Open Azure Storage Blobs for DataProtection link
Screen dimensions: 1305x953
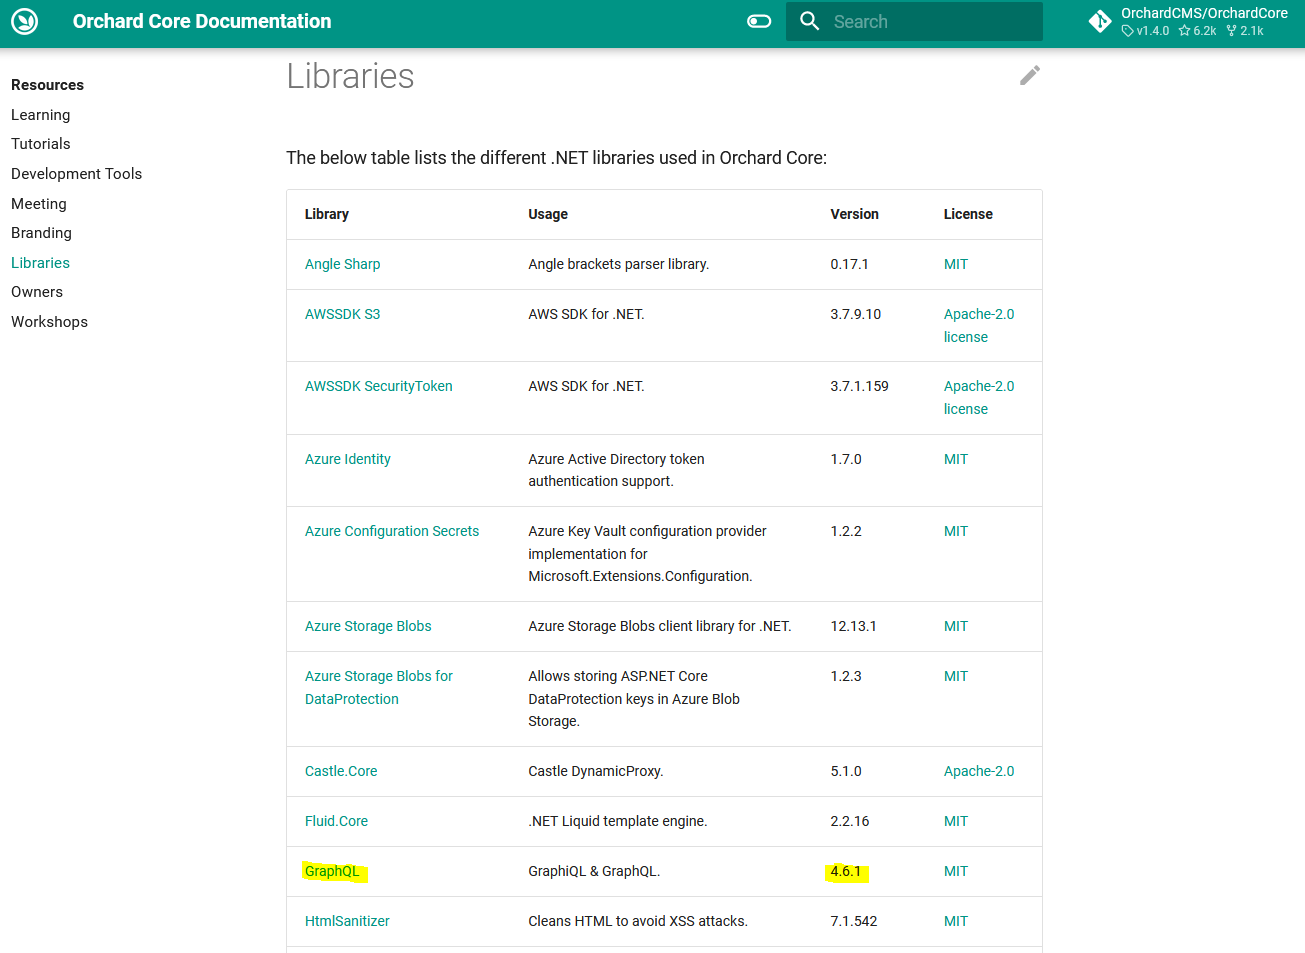(379, 687)
